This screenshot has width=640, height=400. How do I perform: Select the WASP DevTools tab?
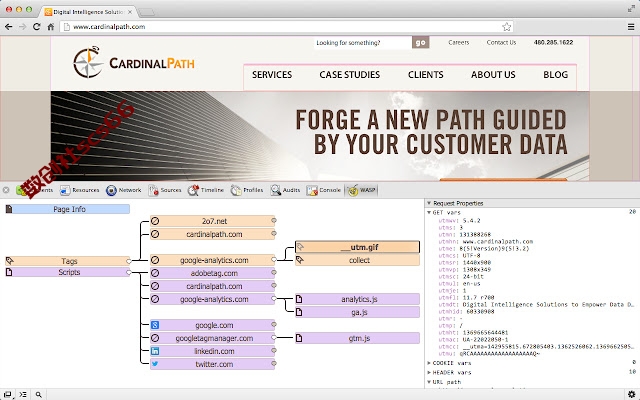click(362, 190)
